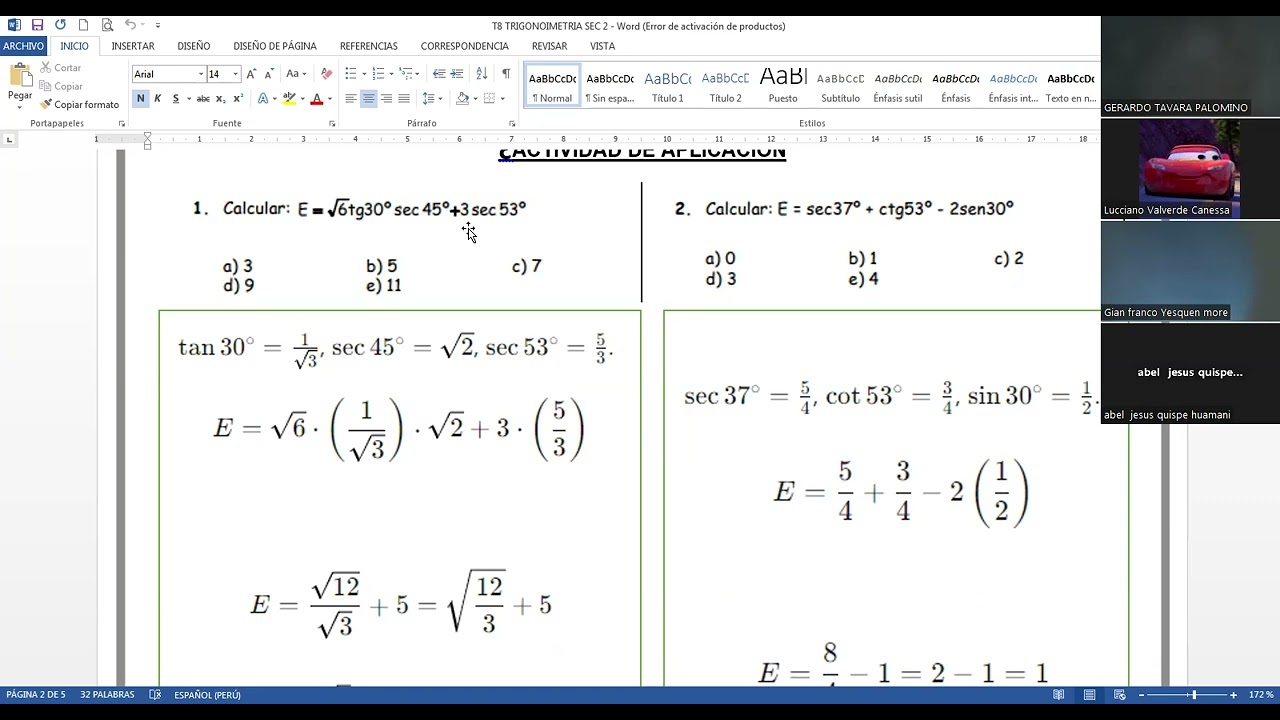Switch to Web Layout view in status bar
Screen dimensions: 1280x720
1119,695
